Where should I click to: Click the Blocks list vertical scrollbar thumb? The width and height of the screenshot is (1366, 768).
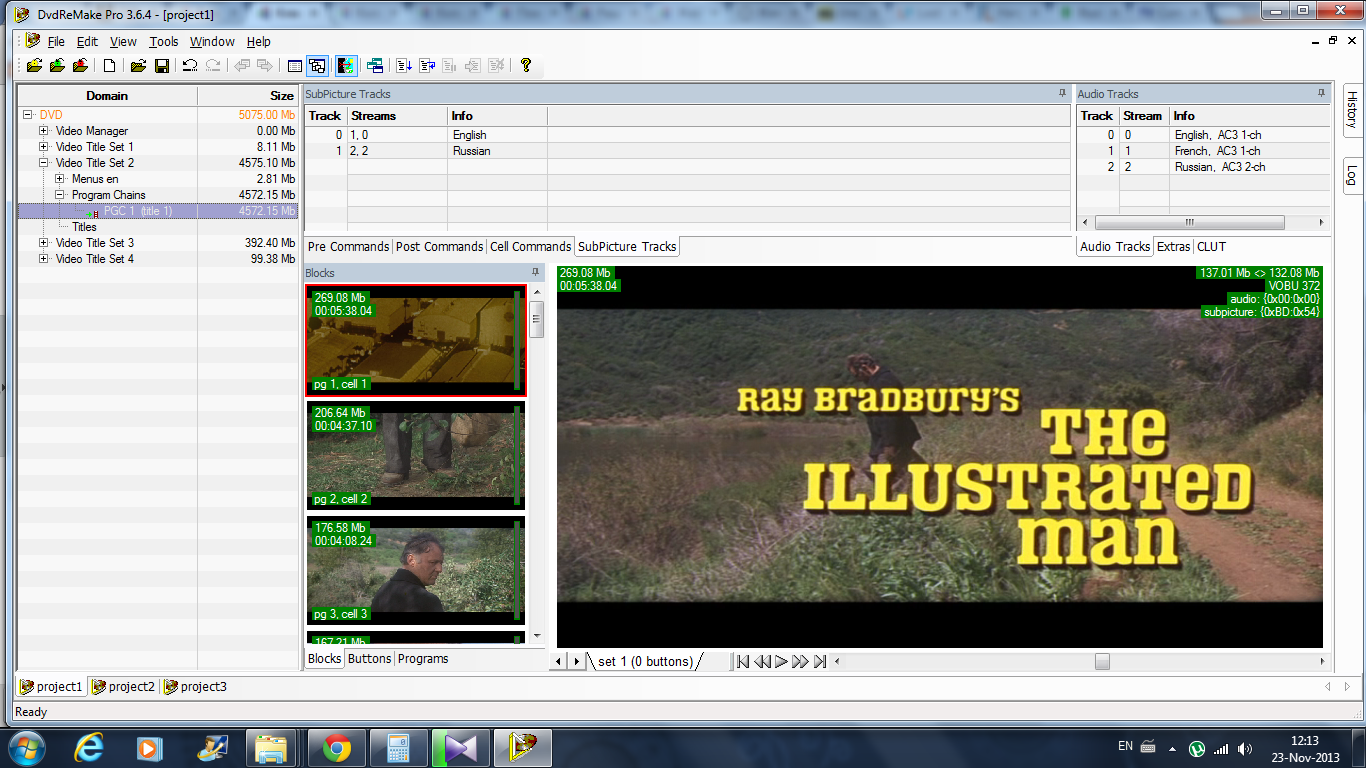tap(536, 320)
